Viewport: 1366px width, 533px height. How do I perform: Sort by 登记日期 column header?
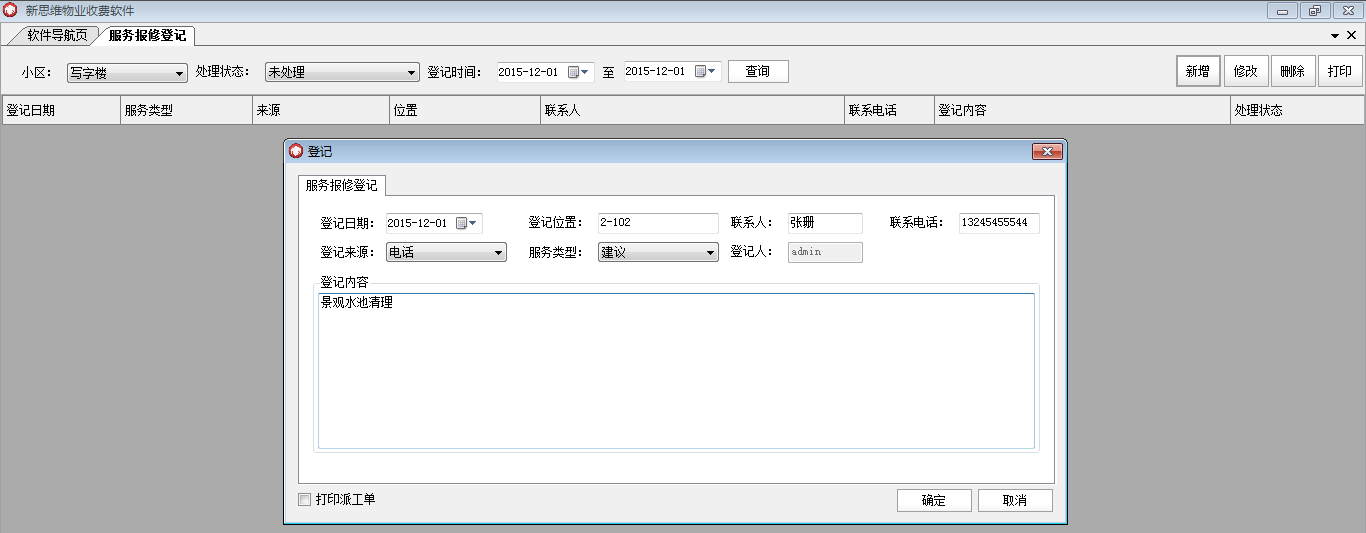coord(60,110)
